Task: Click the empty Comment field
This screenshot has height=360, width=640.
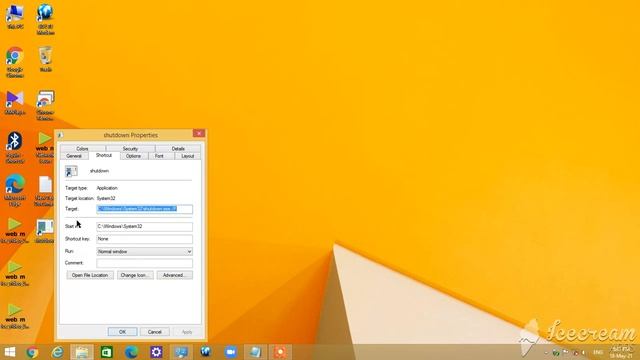Action: point(144,263)
